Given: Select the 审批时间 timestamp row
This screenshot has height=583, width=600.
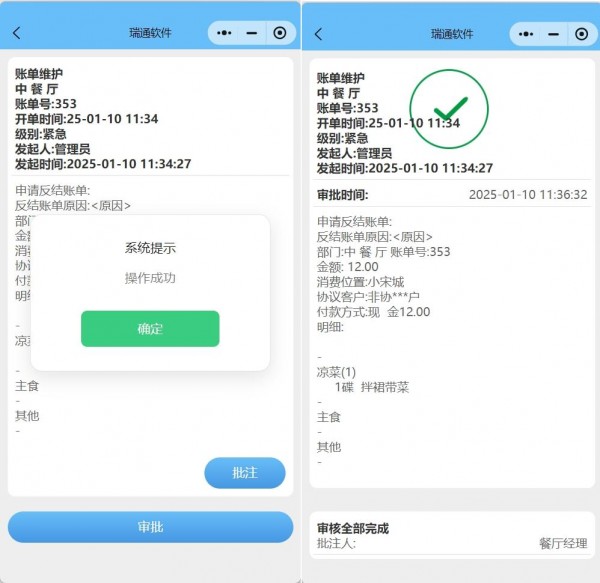Looking at the screenshot, I should 452,195.
